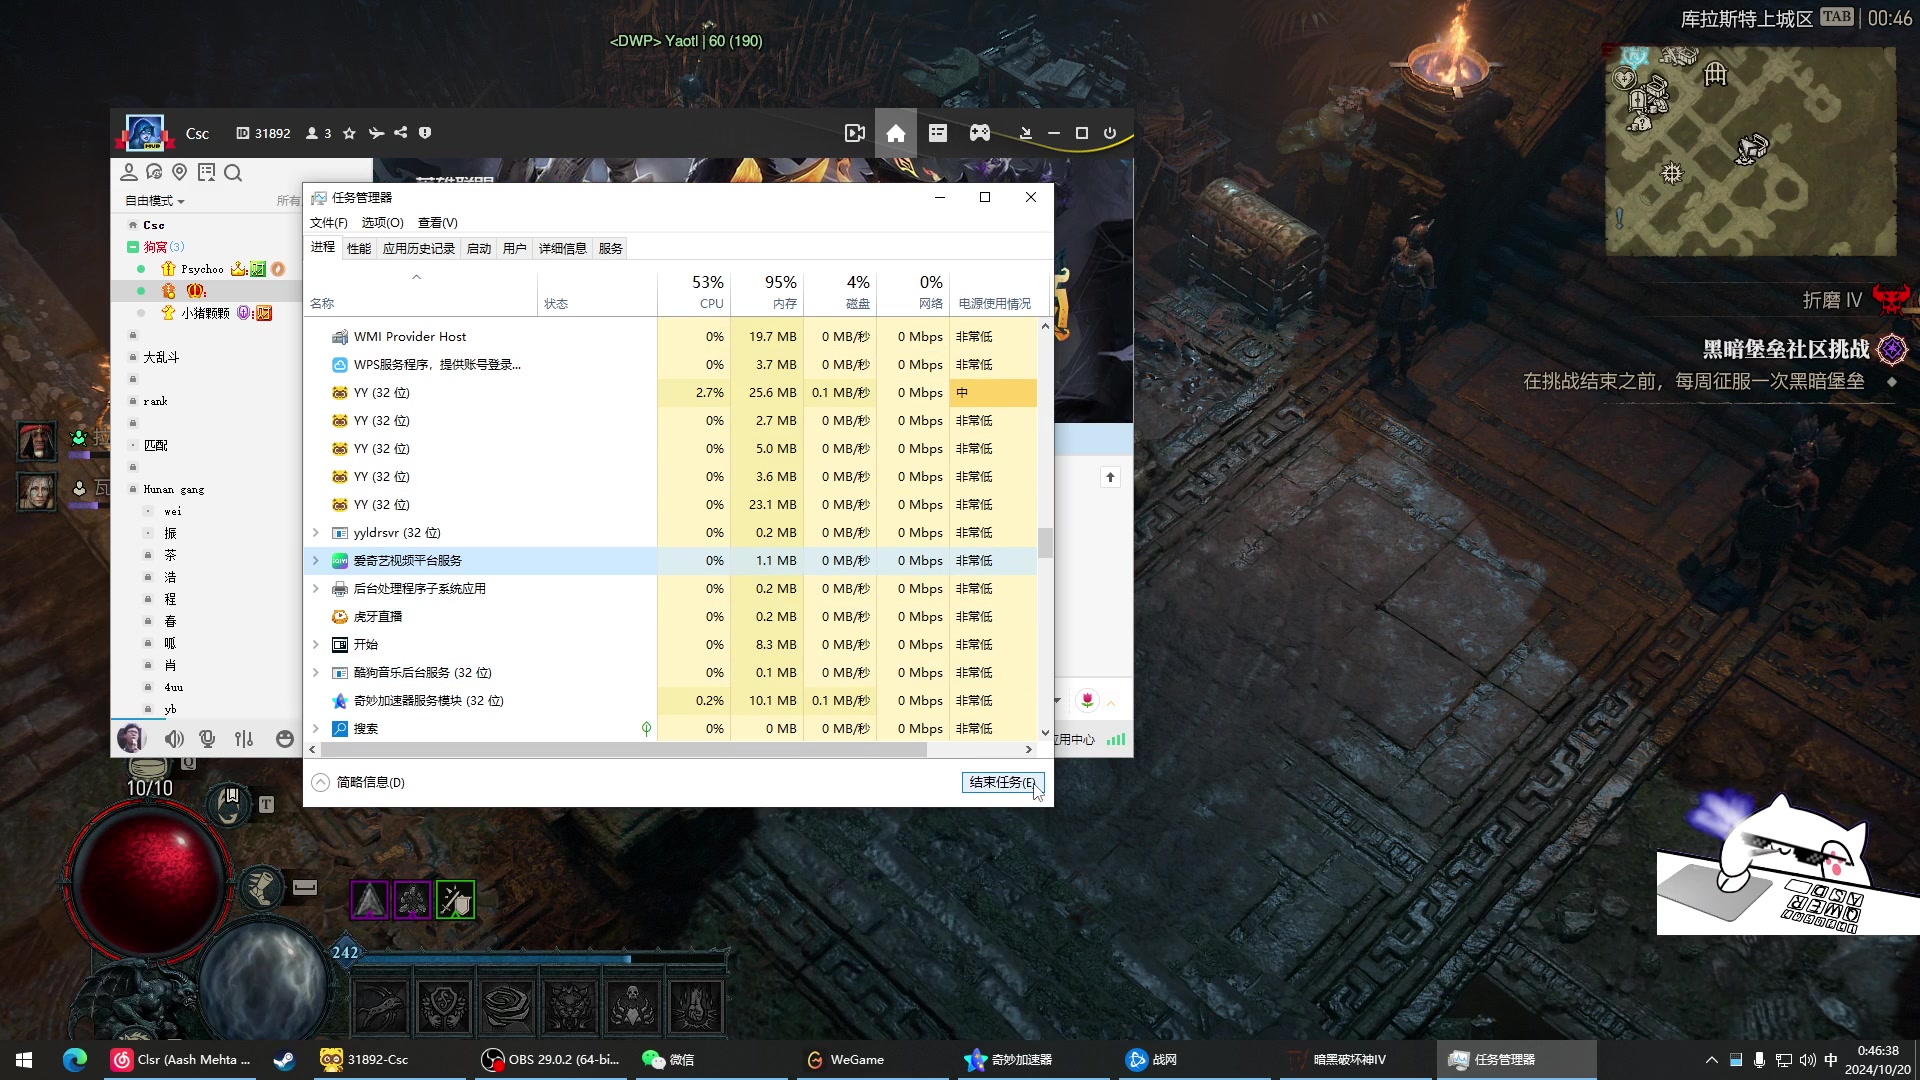Switch to OBS 29.0.2 in taskbar
The image size is (1920, 1080).
[553, 1060]
